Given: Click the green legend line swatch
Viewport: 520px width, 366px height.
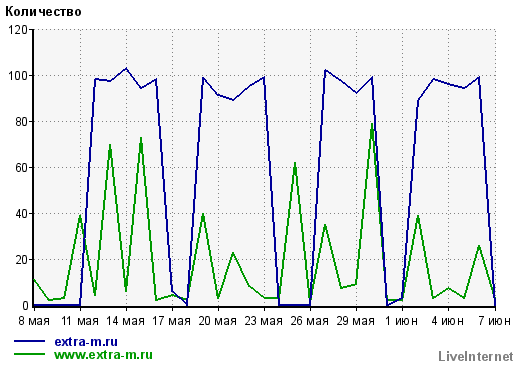Looking at the screenshot, I should pos(29,354).
